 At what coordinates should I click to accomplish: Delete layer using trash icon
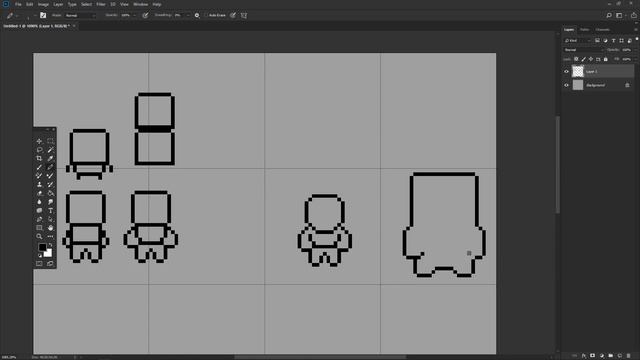(x=629, y=356)
